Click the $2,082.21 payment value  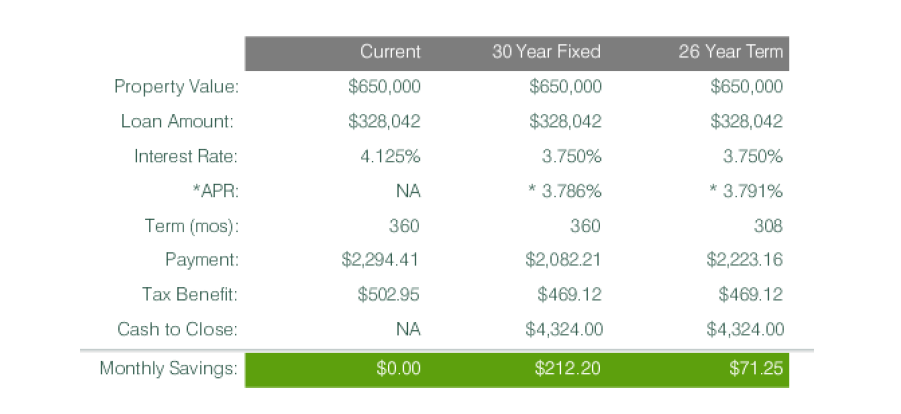(x=563, y=260)
